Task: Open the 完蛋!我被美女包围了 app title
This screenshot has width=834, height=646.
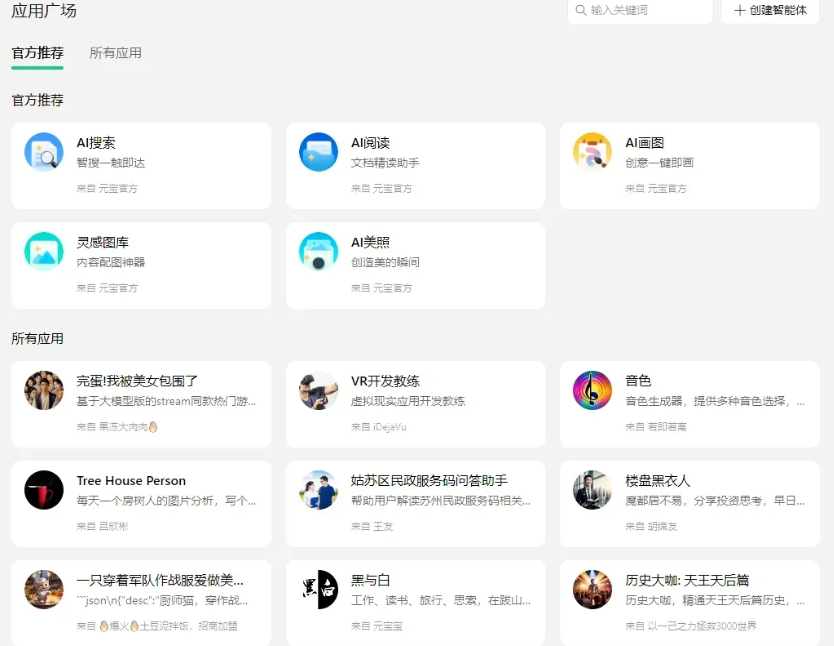Action: (x=137, y=381)
